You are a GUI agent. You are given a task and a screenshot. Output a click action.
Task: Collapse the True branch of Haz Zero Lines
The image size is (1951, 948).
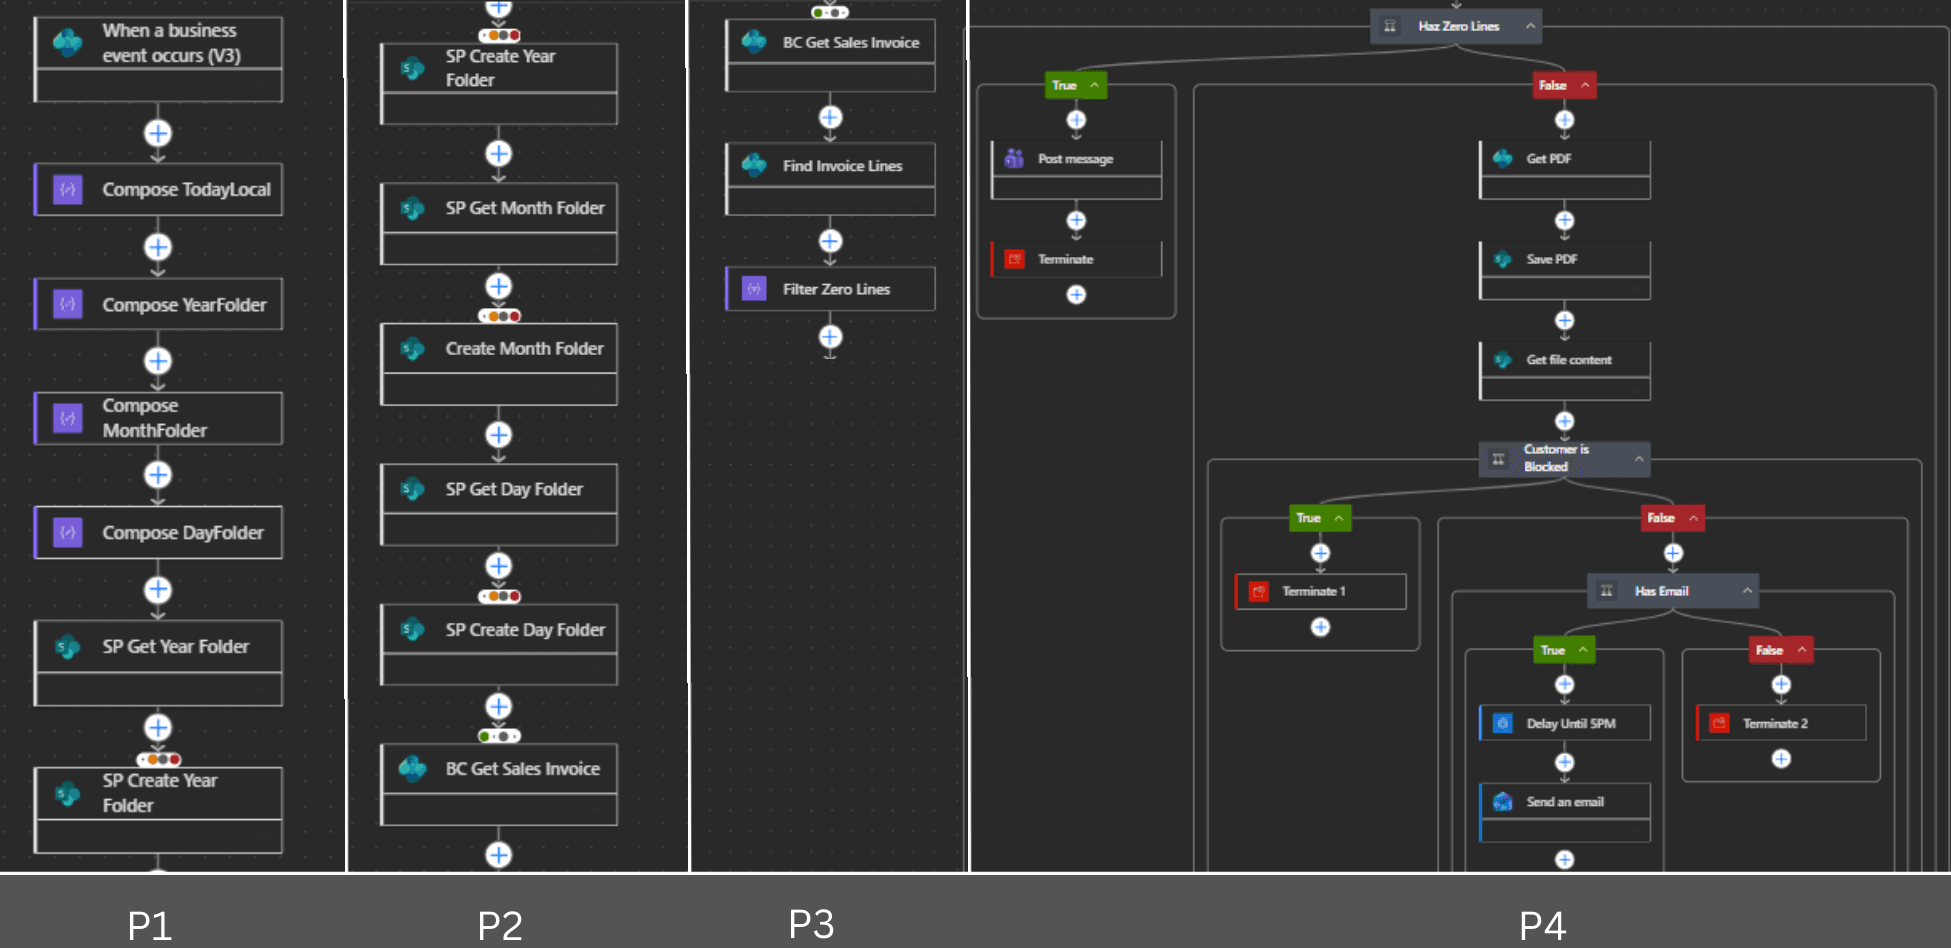coord(1093,85)
